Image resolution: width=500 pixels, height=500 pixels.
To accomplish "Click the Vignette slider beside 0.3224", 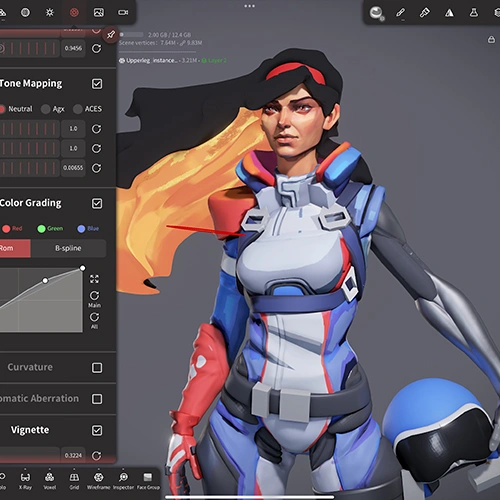I will [x=30, y=456].
